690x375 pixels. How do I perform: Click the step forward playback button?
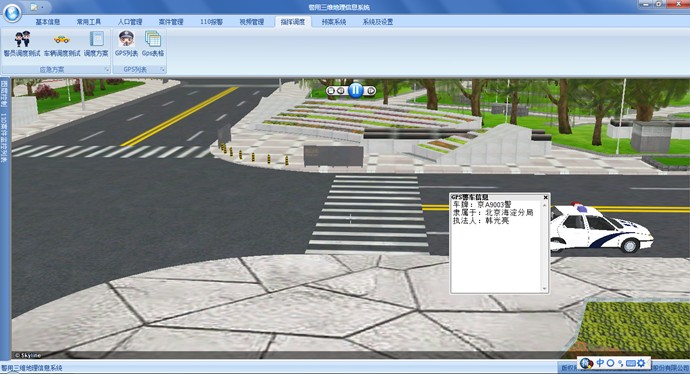click(x=371, y=90)
